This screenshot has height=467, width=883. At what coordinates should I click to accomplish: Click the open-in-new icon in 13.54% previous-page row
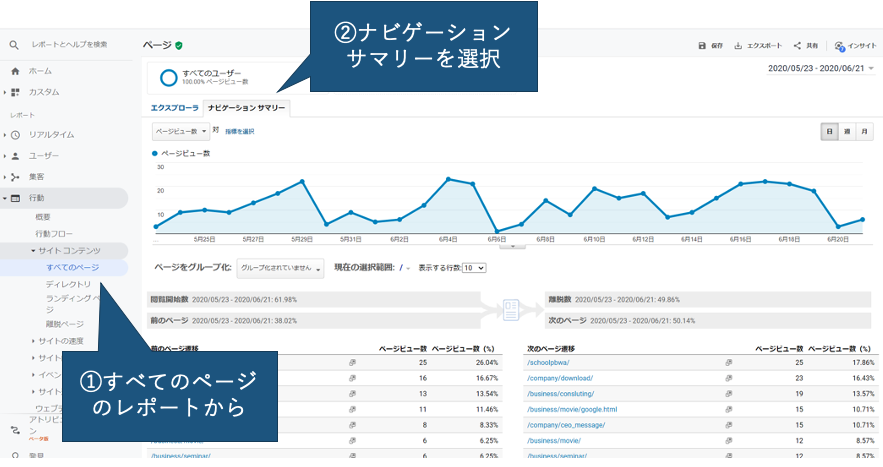tap(353, 394)
